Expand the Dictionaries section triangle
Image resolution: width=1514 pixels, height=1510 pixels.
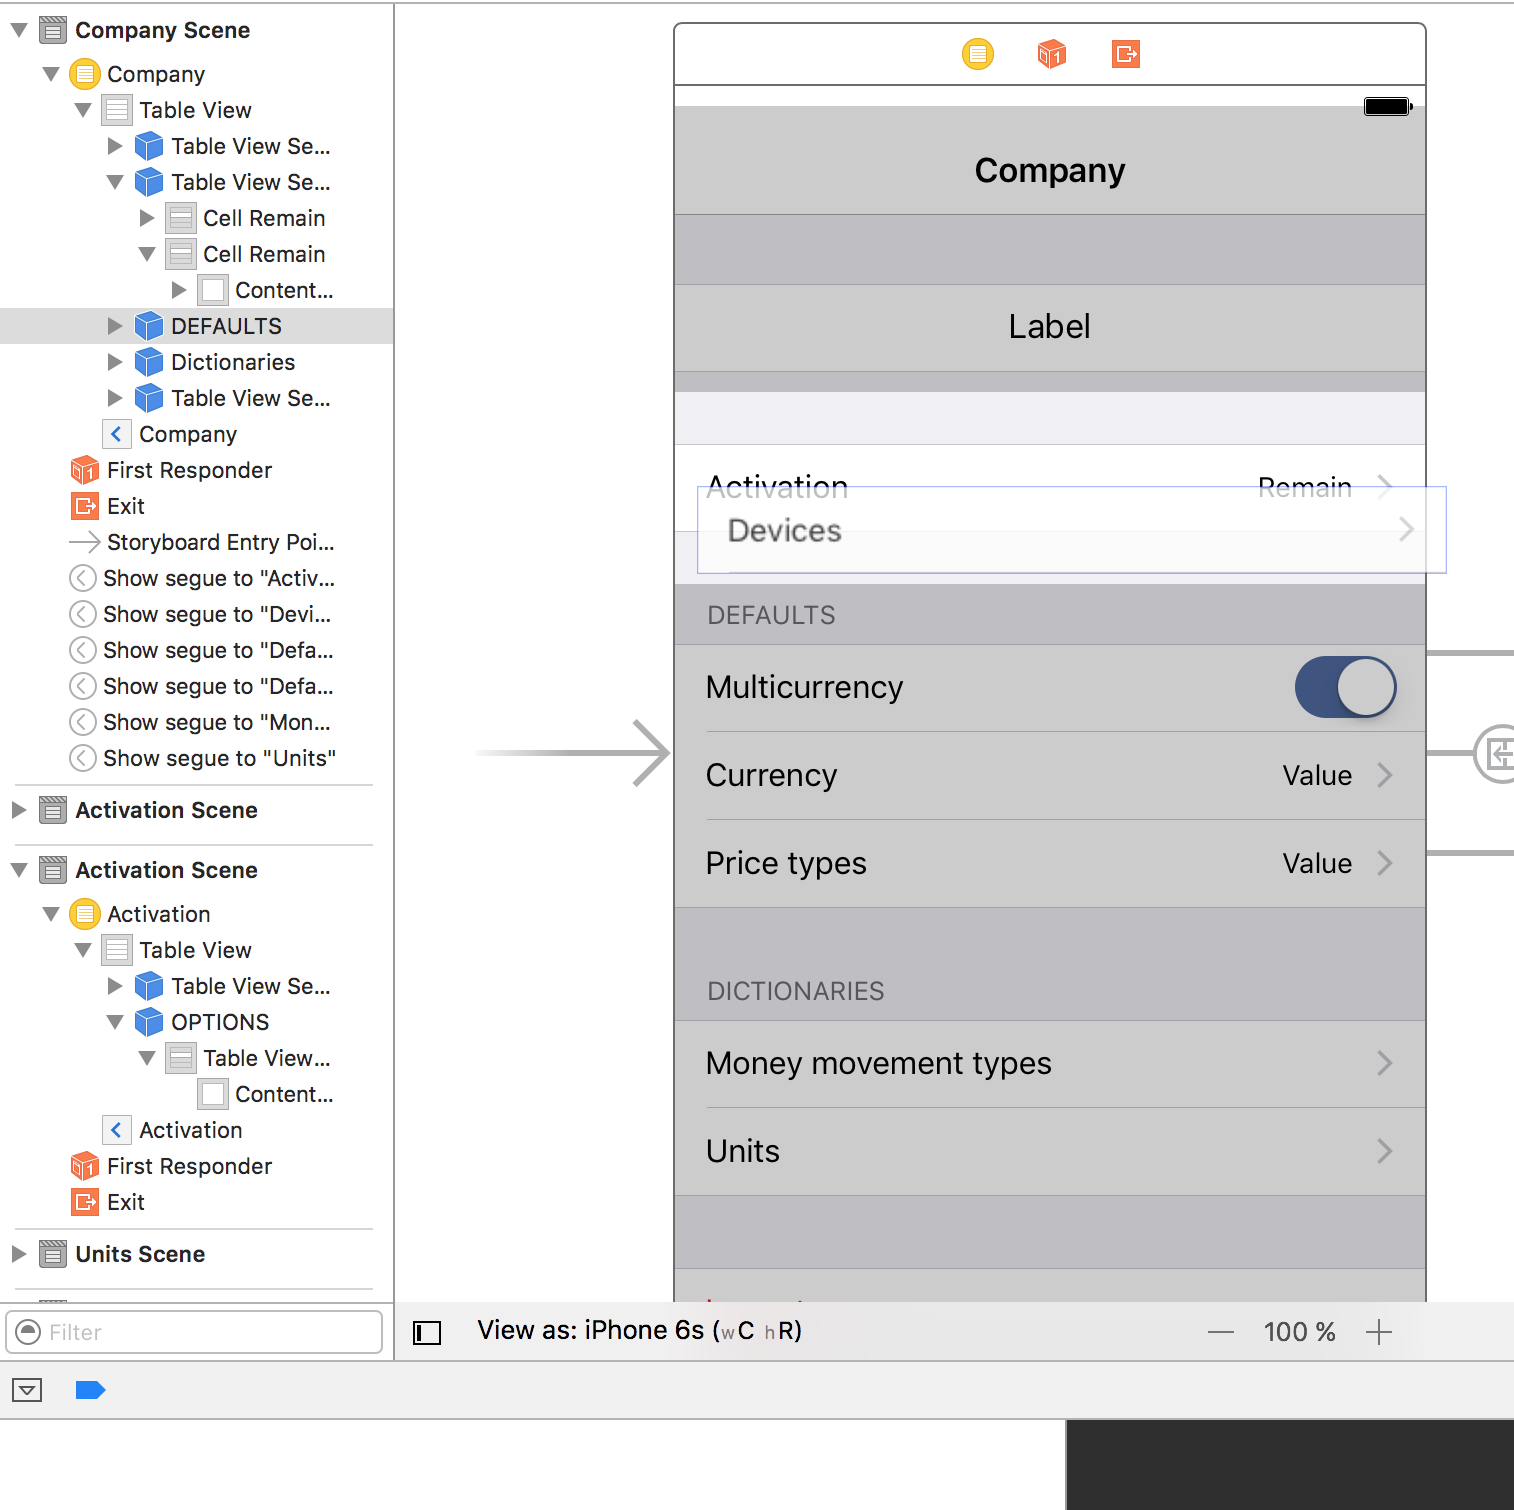(x=115, y=362)
